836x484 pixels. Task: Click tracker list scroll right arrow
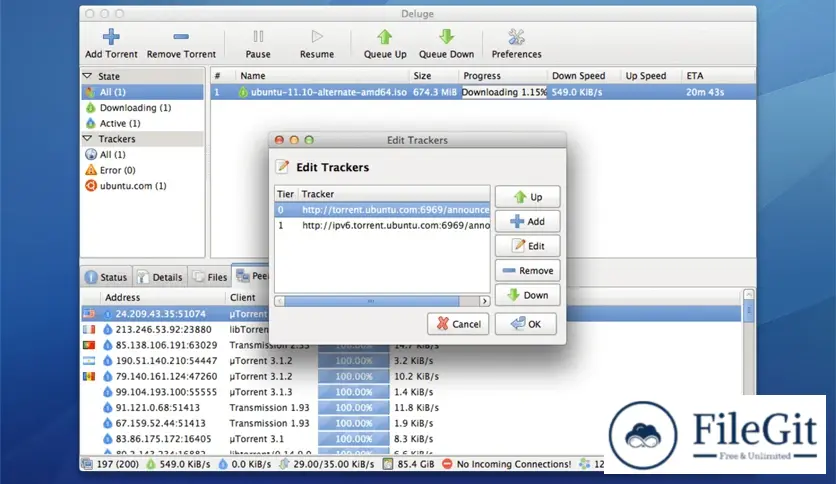(x=484, y=301)
